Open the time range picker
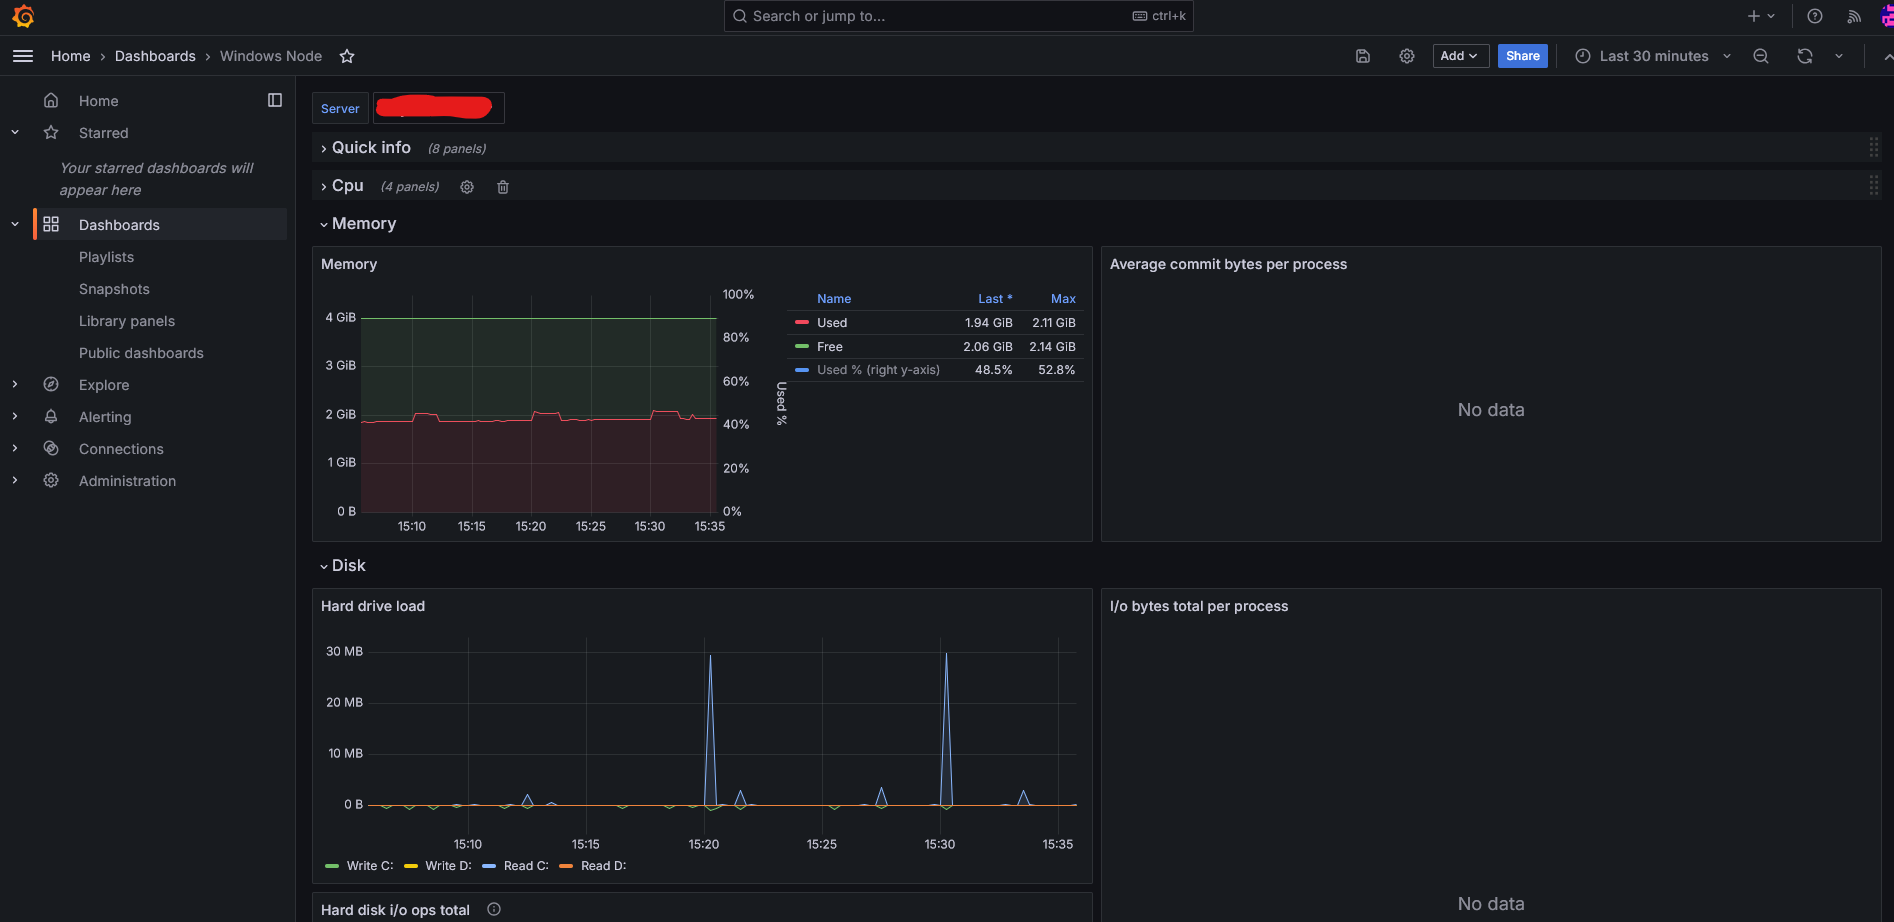Screen dimensions: 1894x922 1652,56
